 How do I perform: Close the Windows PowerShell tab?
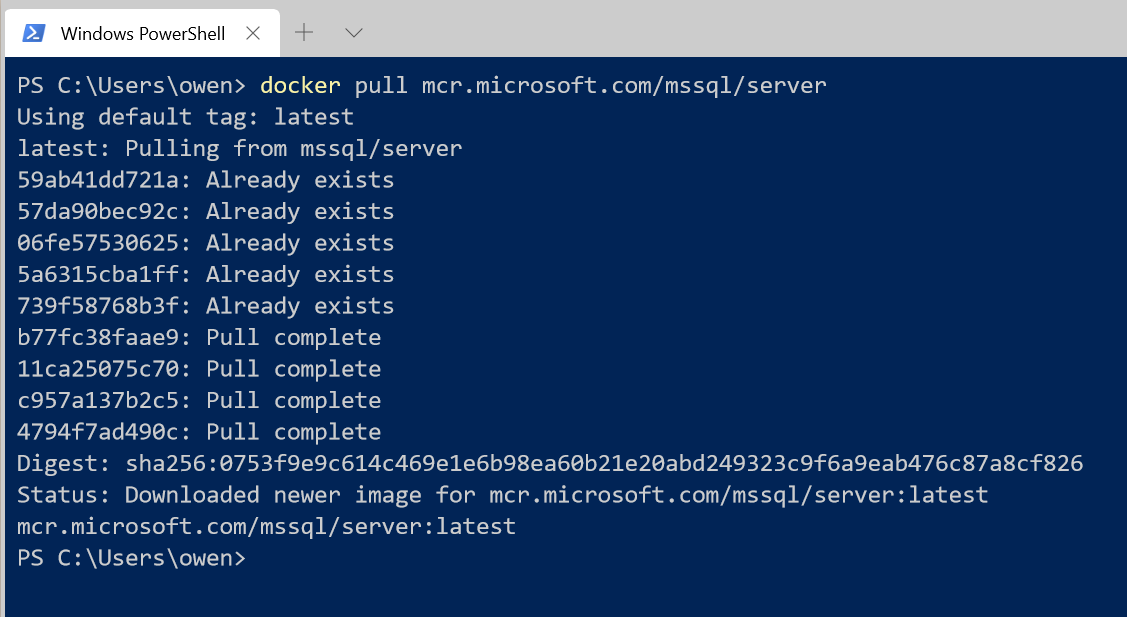(x=253, y=32)
